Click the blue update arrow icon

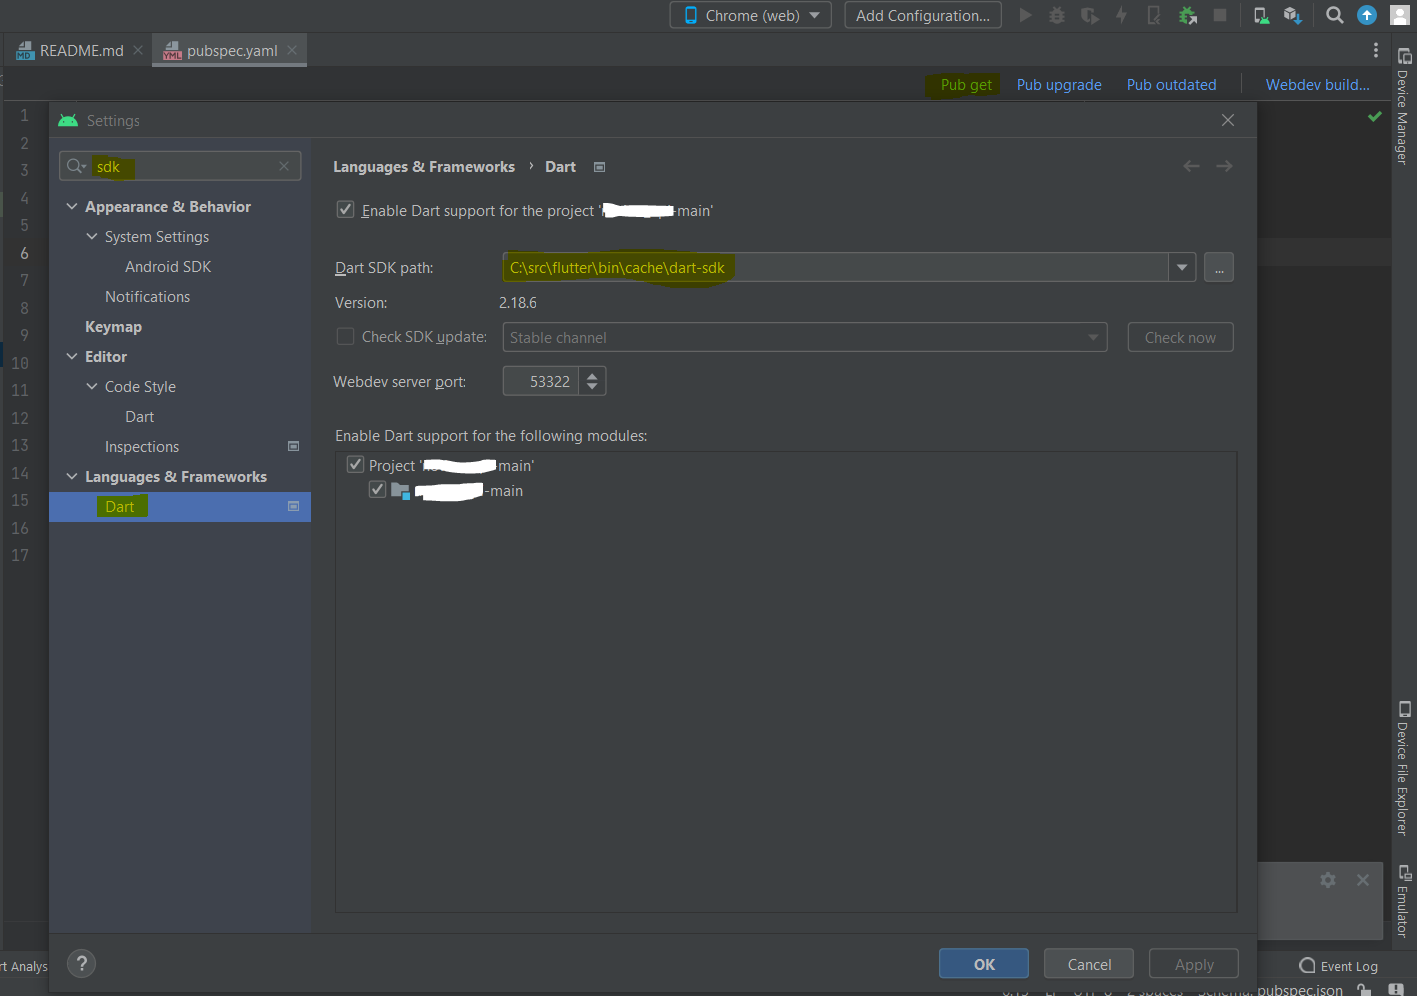tap(1366, 15)
